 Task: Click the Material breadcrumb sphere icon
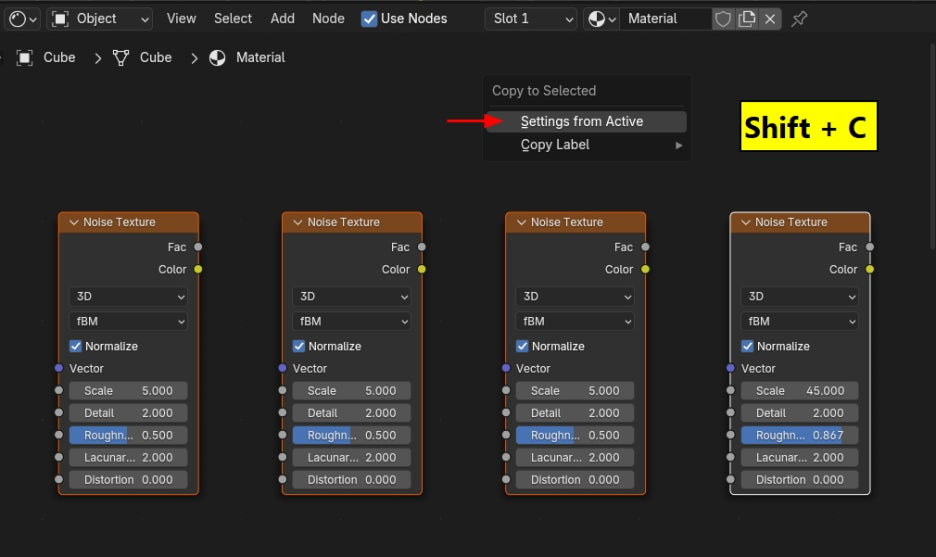point(217,58)
